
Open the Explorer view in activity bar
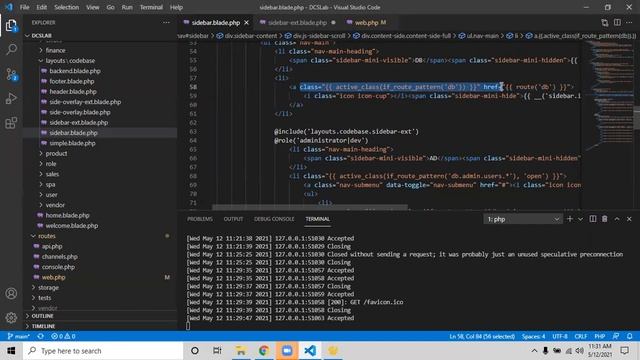tap(11, 26)
